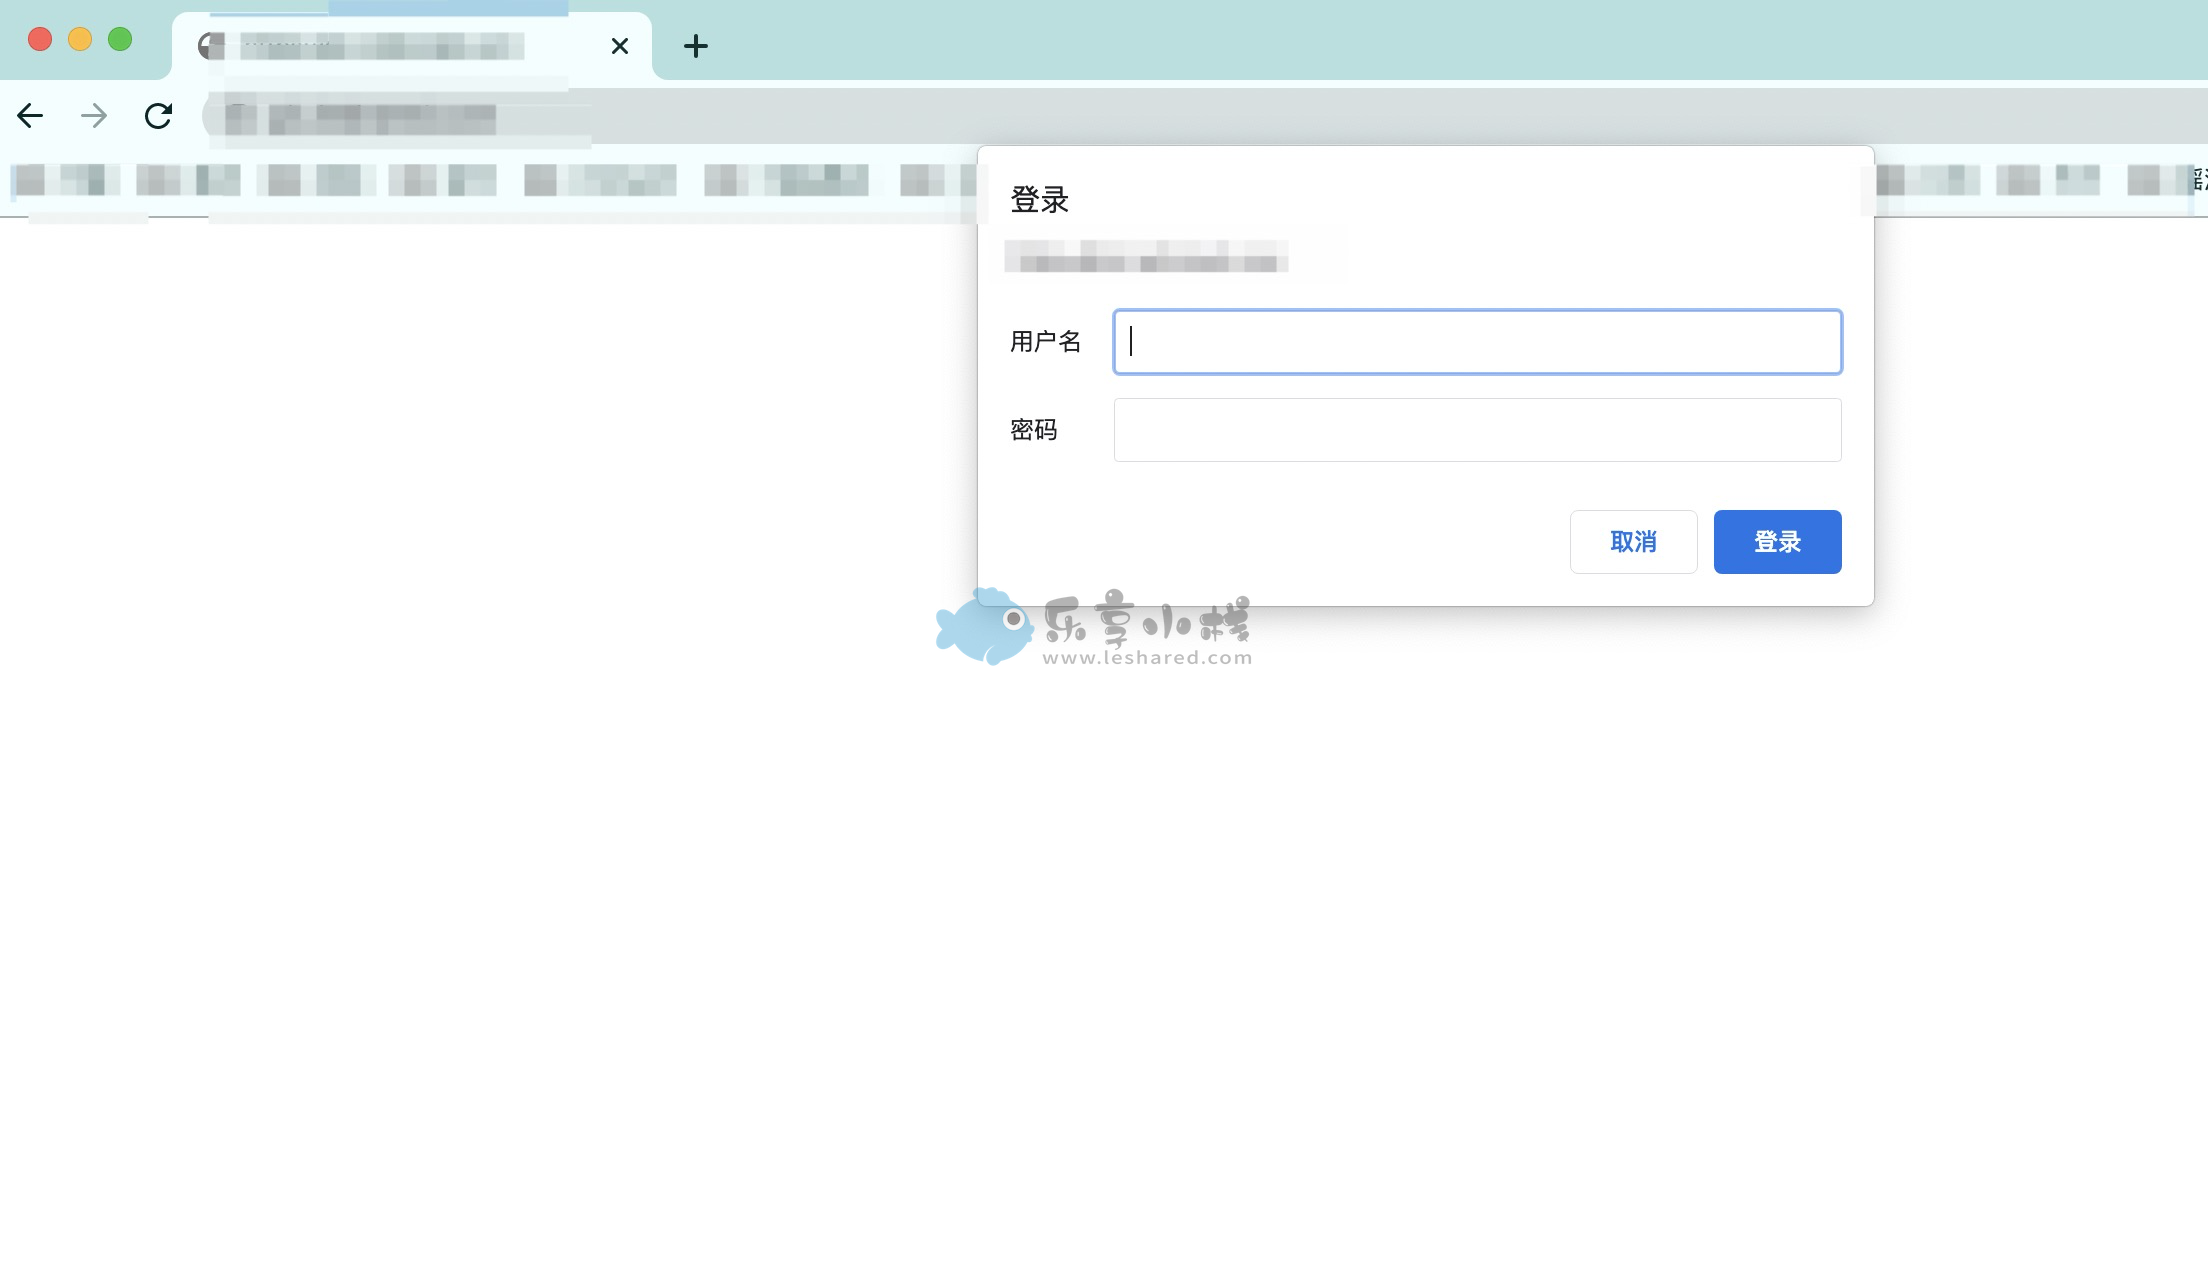Reload the page using refresh icon
Screen dimensions: 2208x1272
[158, 116]
